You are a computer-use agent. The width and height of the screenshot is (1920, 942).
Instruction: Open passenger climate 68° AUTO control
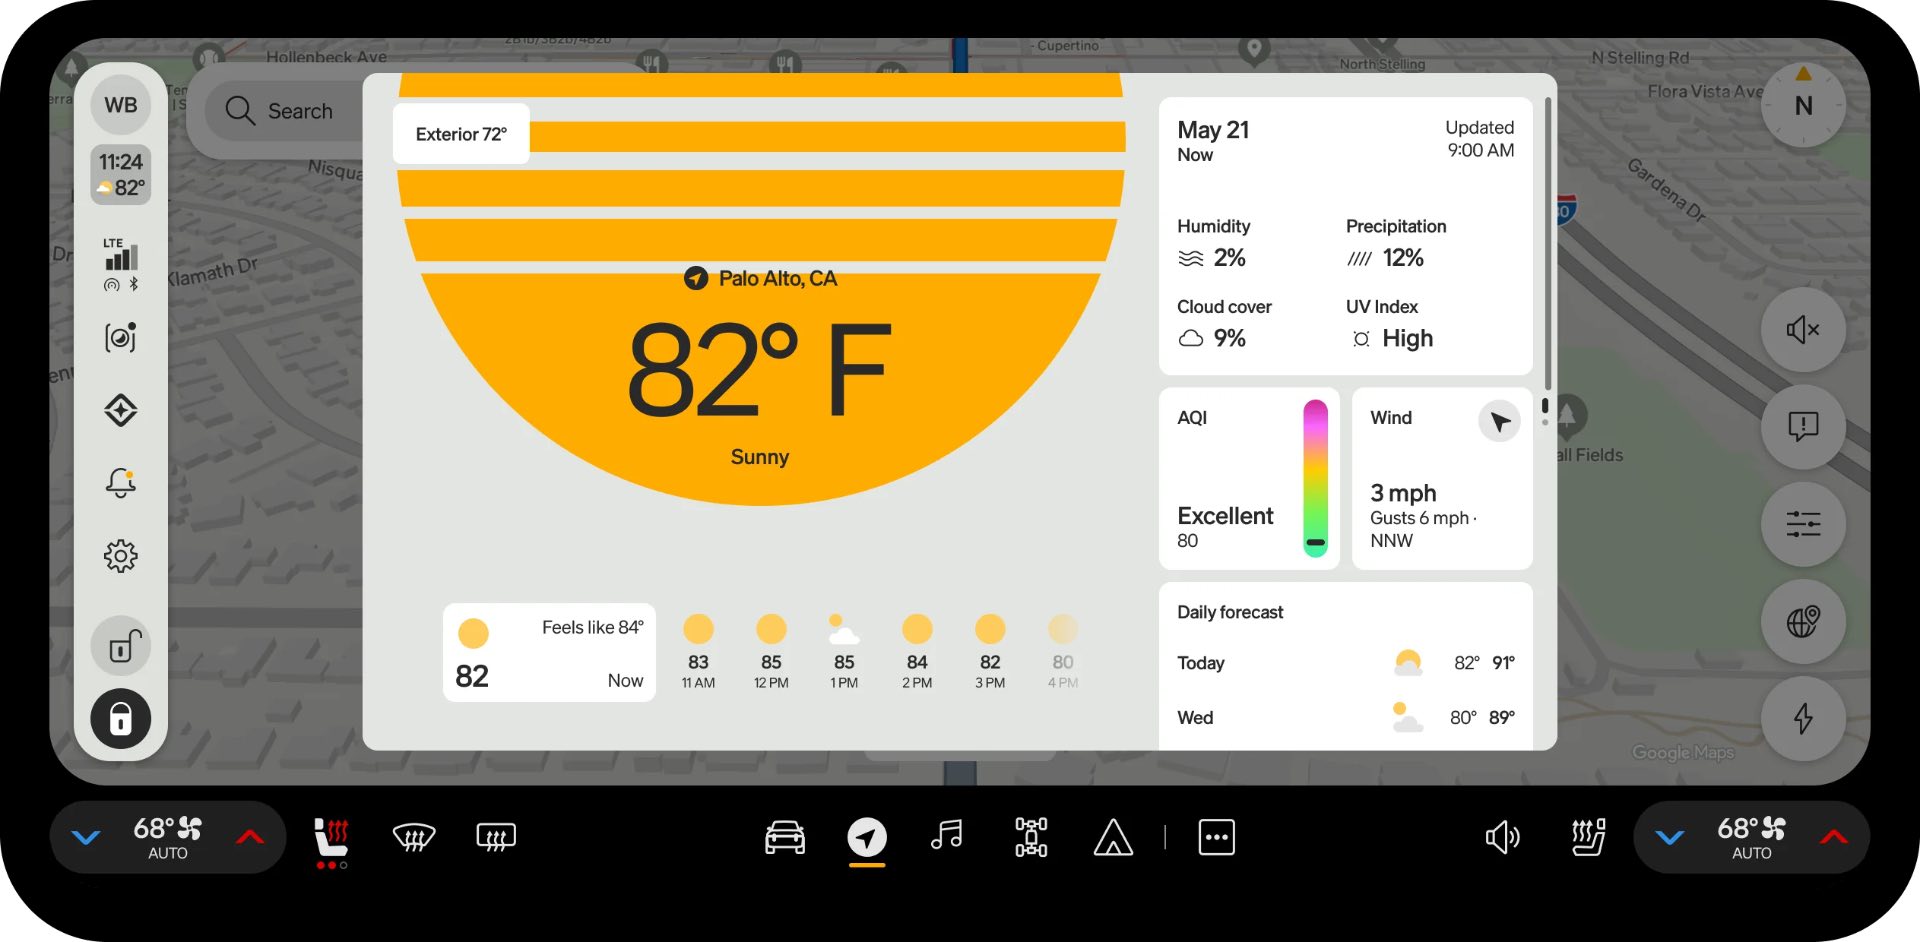(1752, 838)
